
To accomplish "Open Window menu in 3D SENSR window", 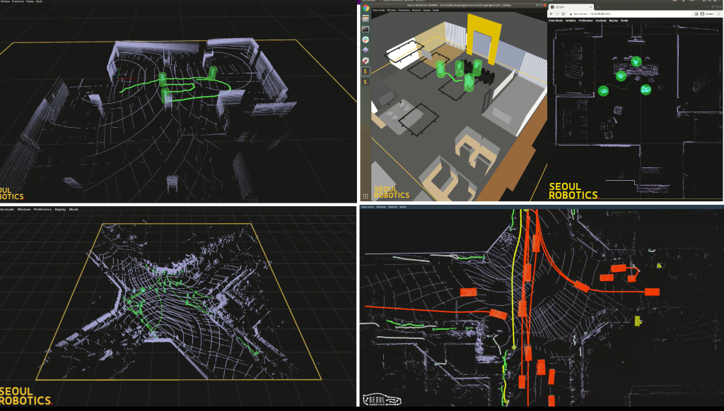I will 391,10.
